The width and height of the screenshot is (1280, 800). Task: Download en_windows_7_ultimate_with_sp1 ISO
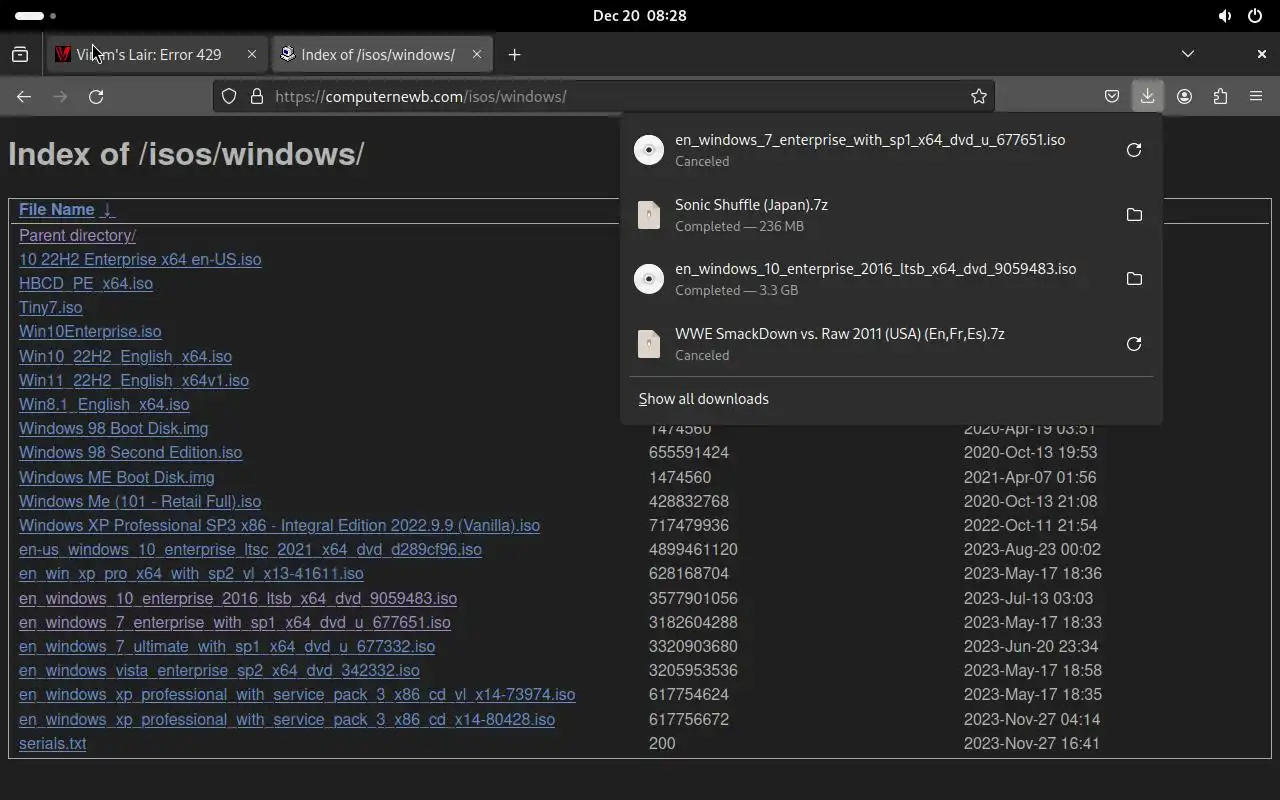[x=227, y=647]
